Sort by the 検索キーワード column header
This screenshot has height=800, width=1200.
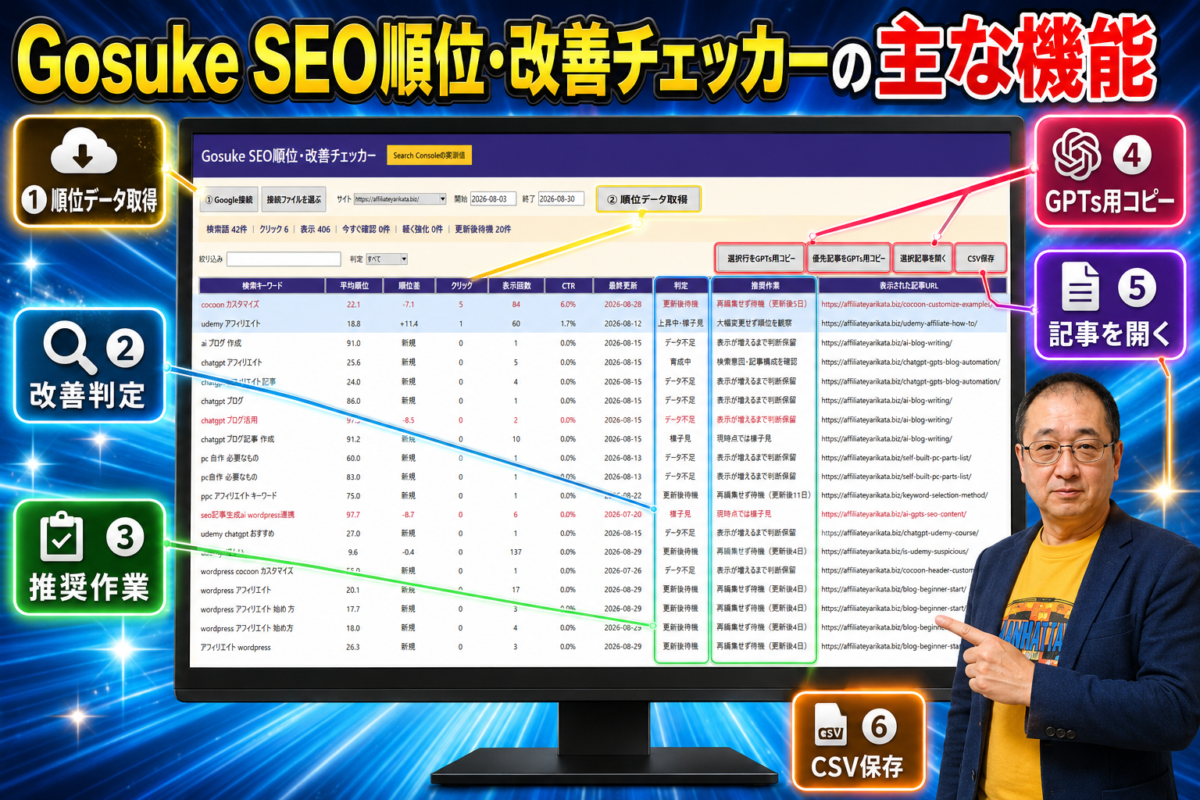click(262, 285)
